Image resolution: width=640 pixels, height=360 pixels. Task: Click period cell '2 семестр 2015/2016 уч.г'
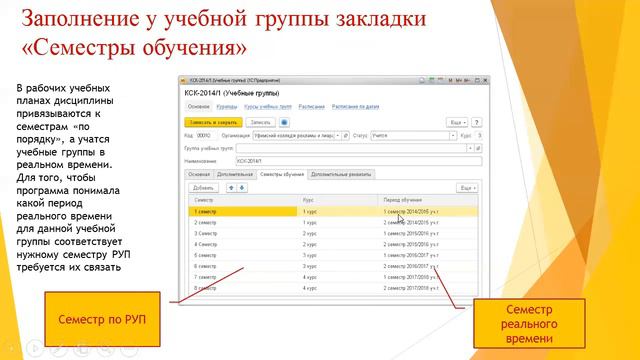point(411,244)
